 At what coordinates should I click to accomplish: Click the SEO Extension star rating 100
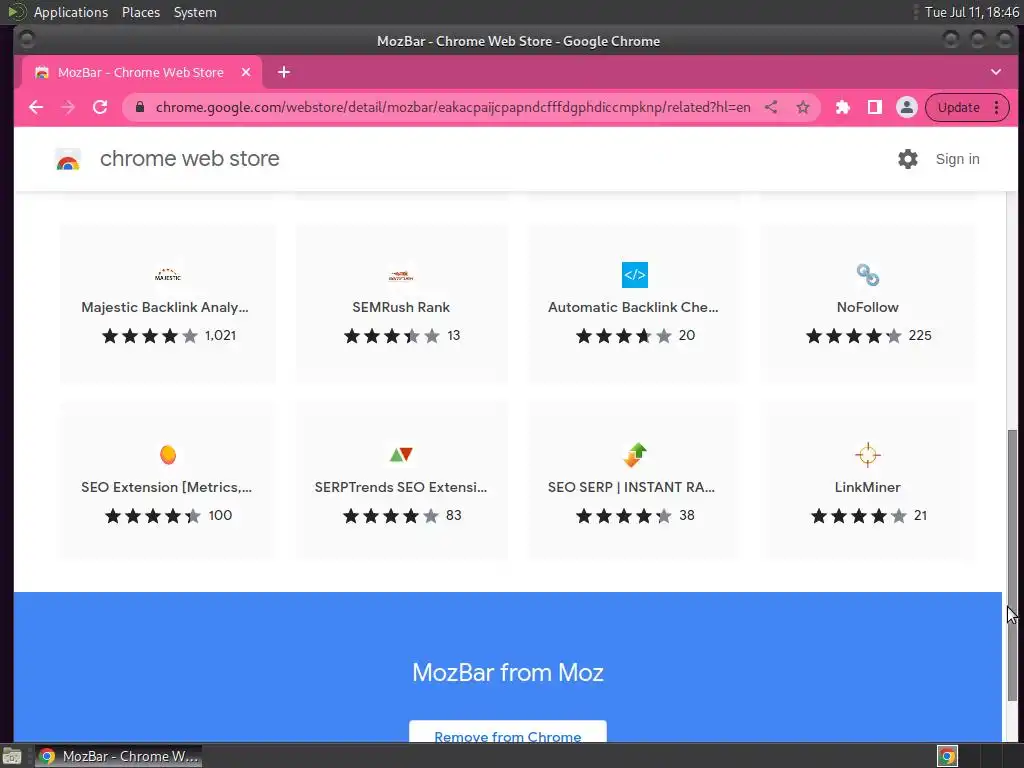pyautogui.click(x=168, y=516)
